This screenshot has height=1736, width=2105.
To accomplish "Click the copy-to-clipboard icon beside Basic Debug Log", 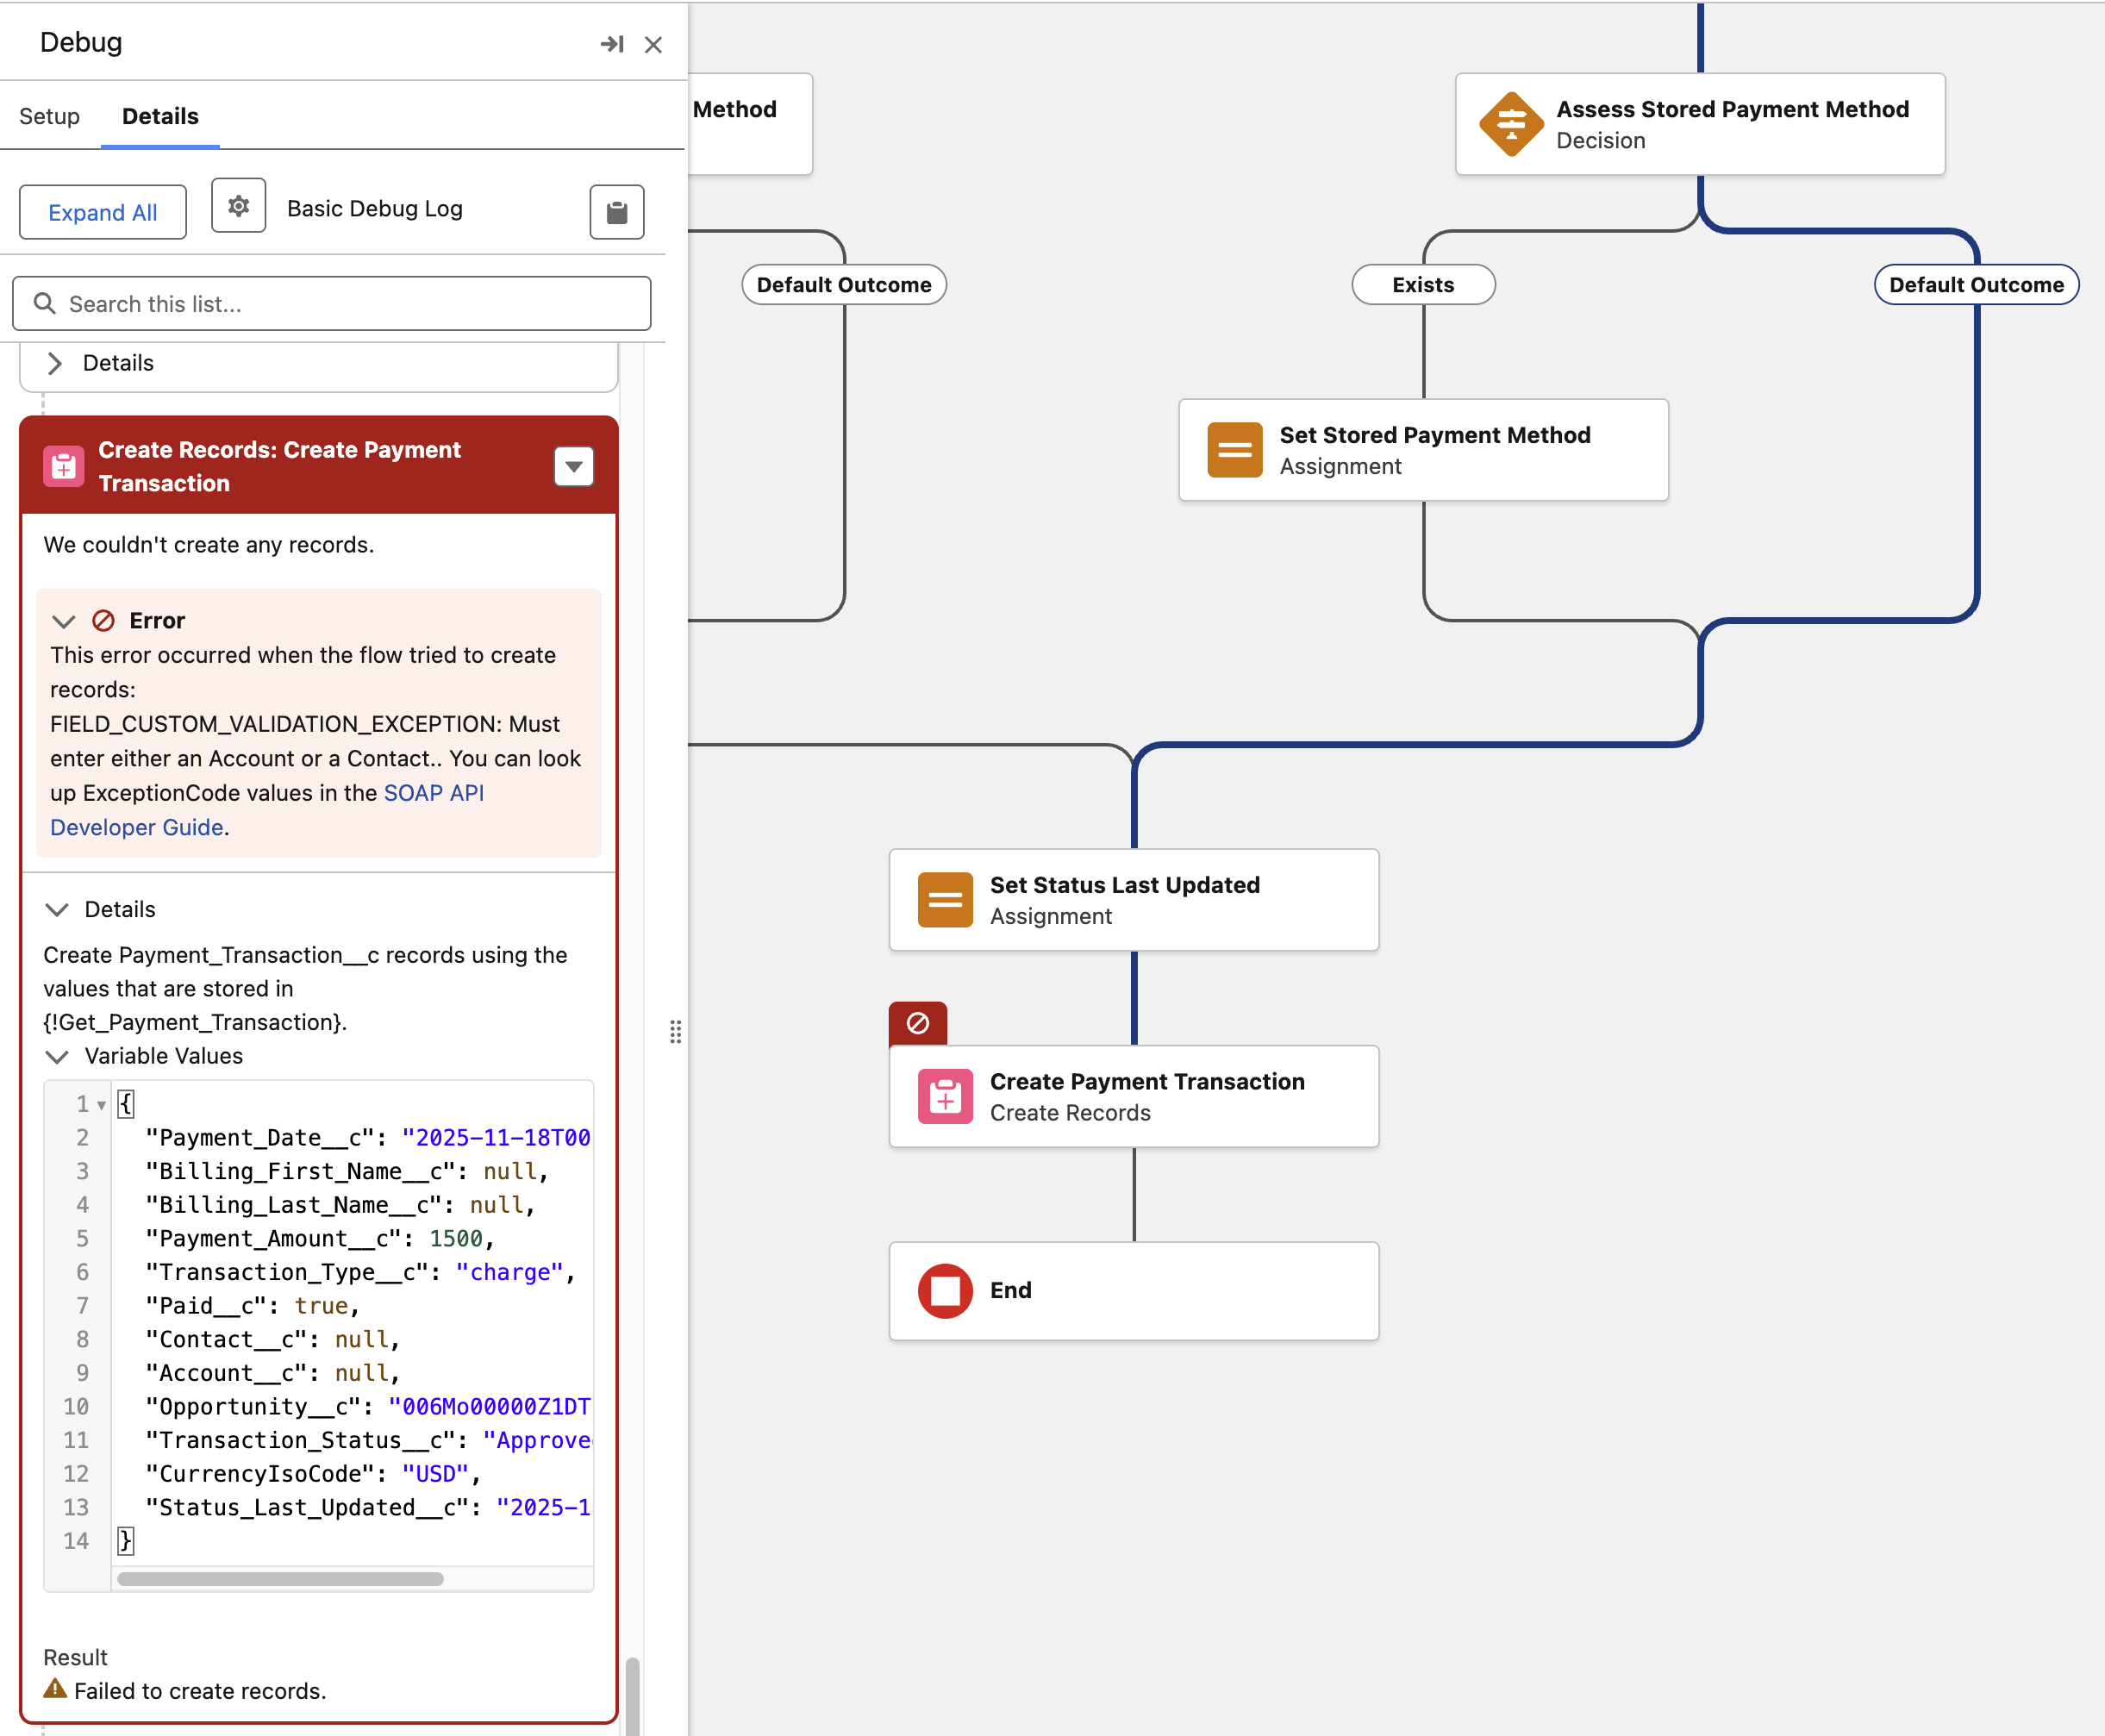I will click(x=616, y=212).
